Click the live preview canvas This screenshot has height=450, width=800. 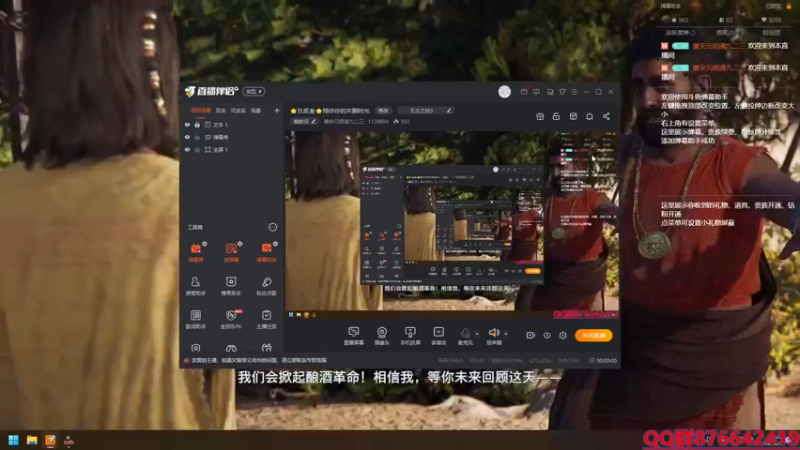tap(451, 225)
